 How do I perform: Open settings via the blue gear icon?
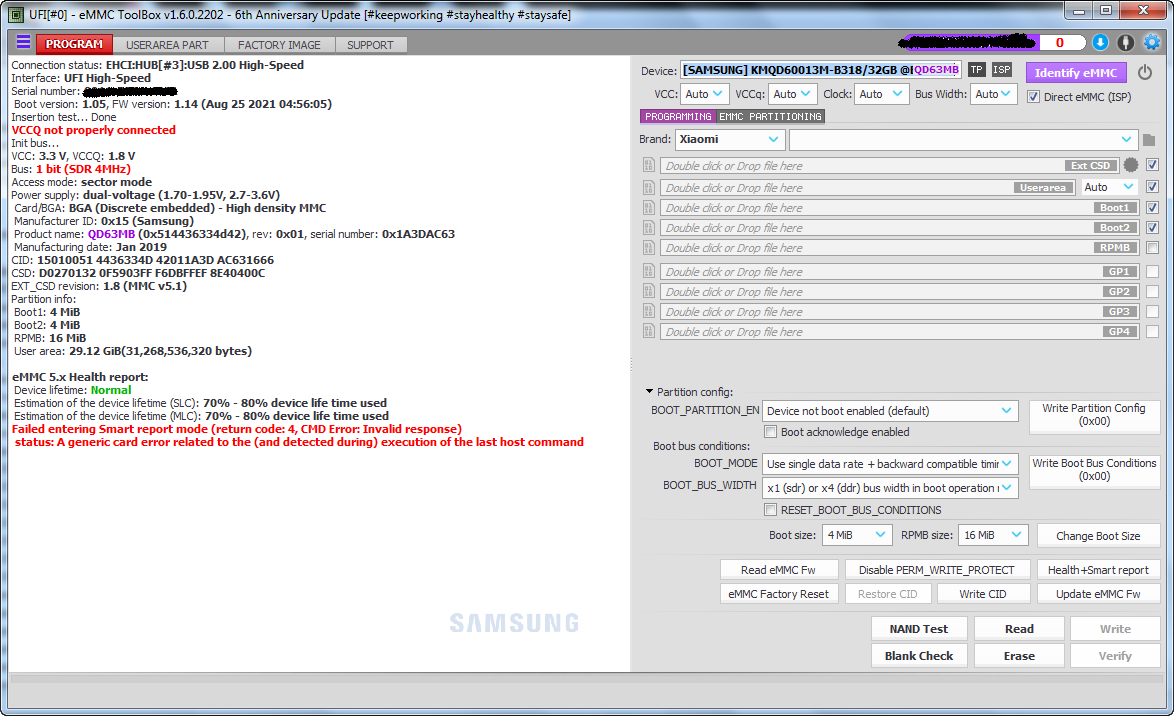[1152, 43]
